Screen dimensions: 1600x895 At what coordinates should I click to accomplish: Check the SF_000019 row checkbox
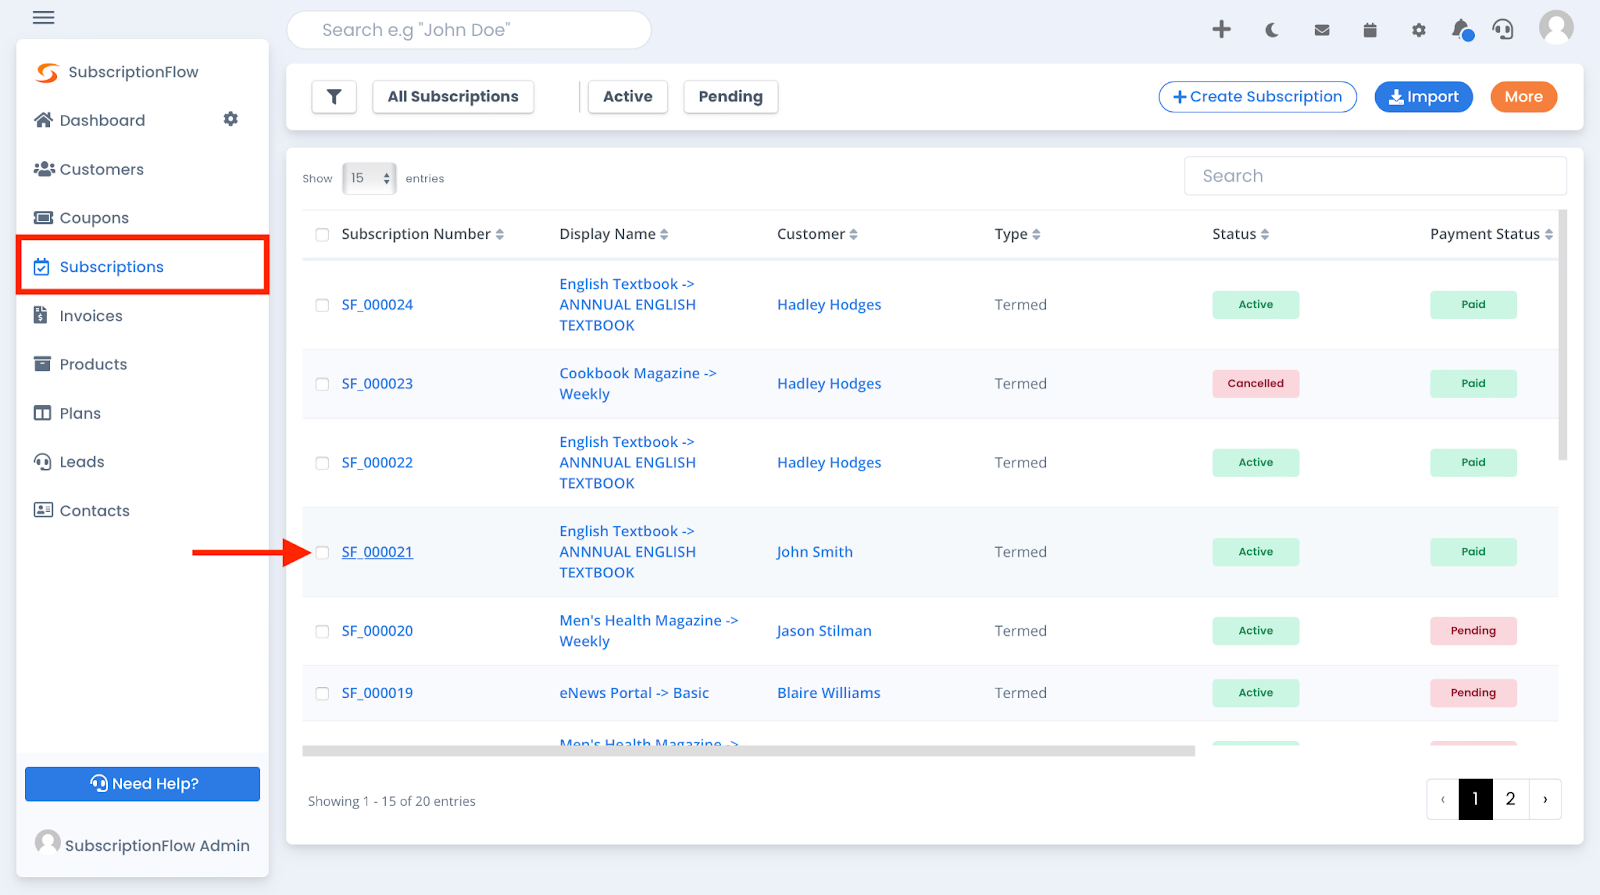(322, 693)
